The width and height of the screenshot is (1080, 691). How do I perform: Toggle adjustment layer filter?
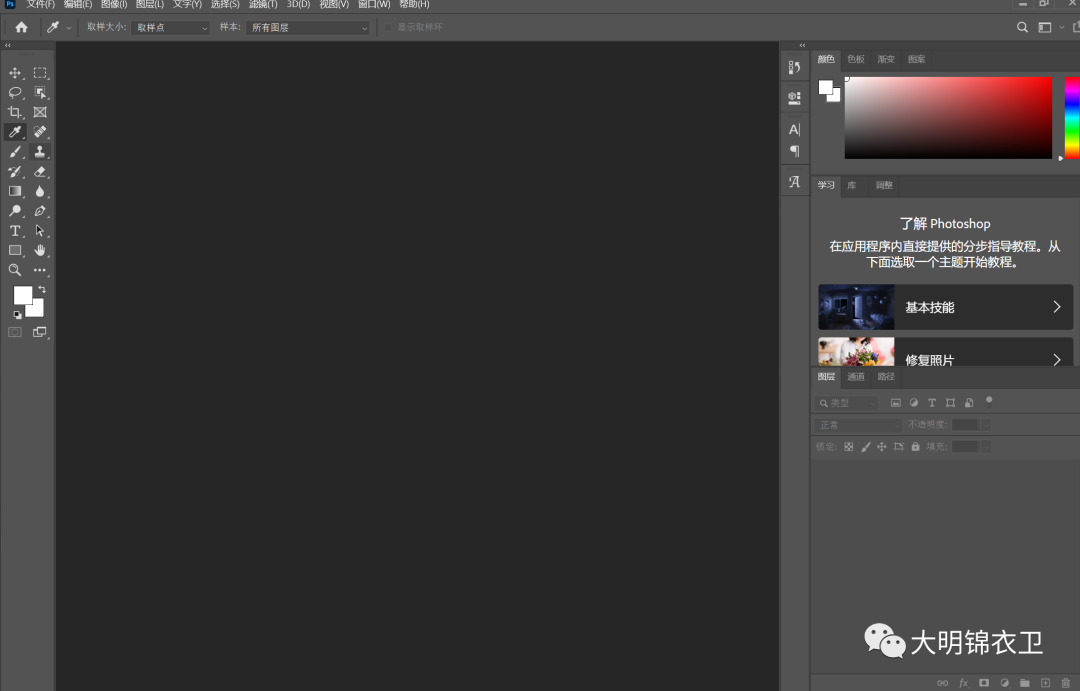point(913,403)
